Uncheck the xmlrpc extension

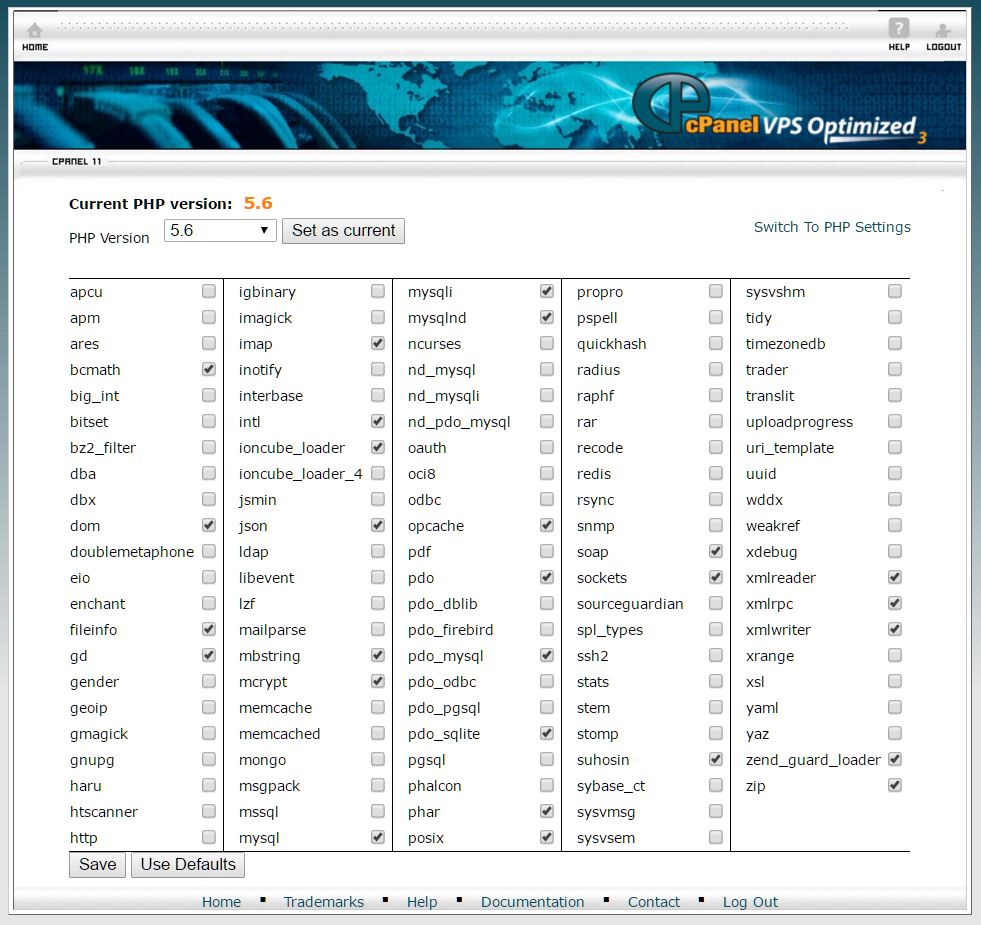tap(895, 603)
